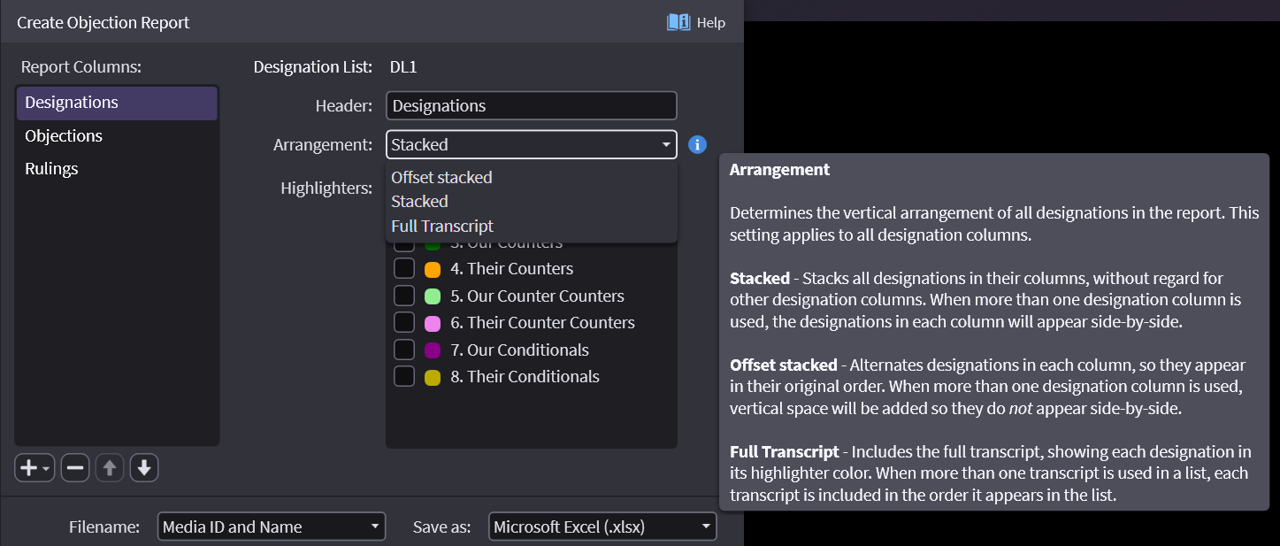Screen dimensions: 1280x546
Task: Click the remove column minus button
Action: point(75,467)
